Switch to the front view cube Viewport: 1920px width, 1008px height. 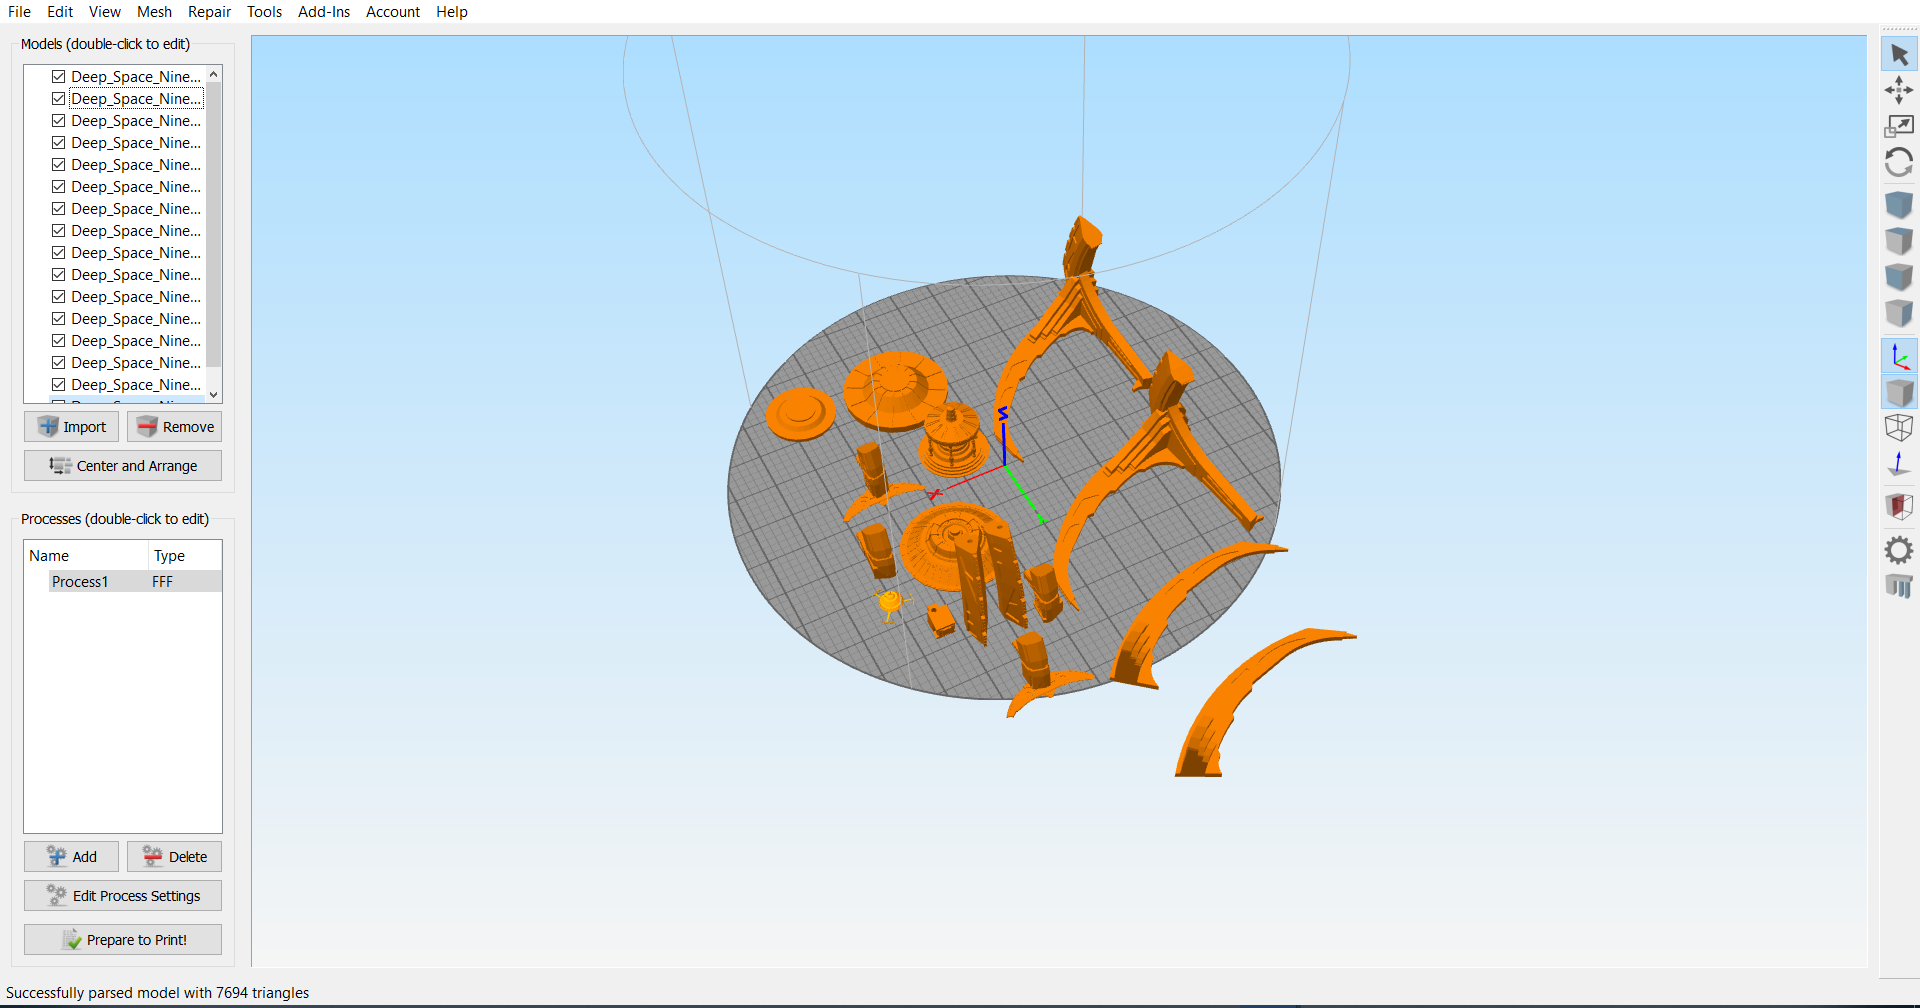pyautogui.click(x=1899, y=277)
